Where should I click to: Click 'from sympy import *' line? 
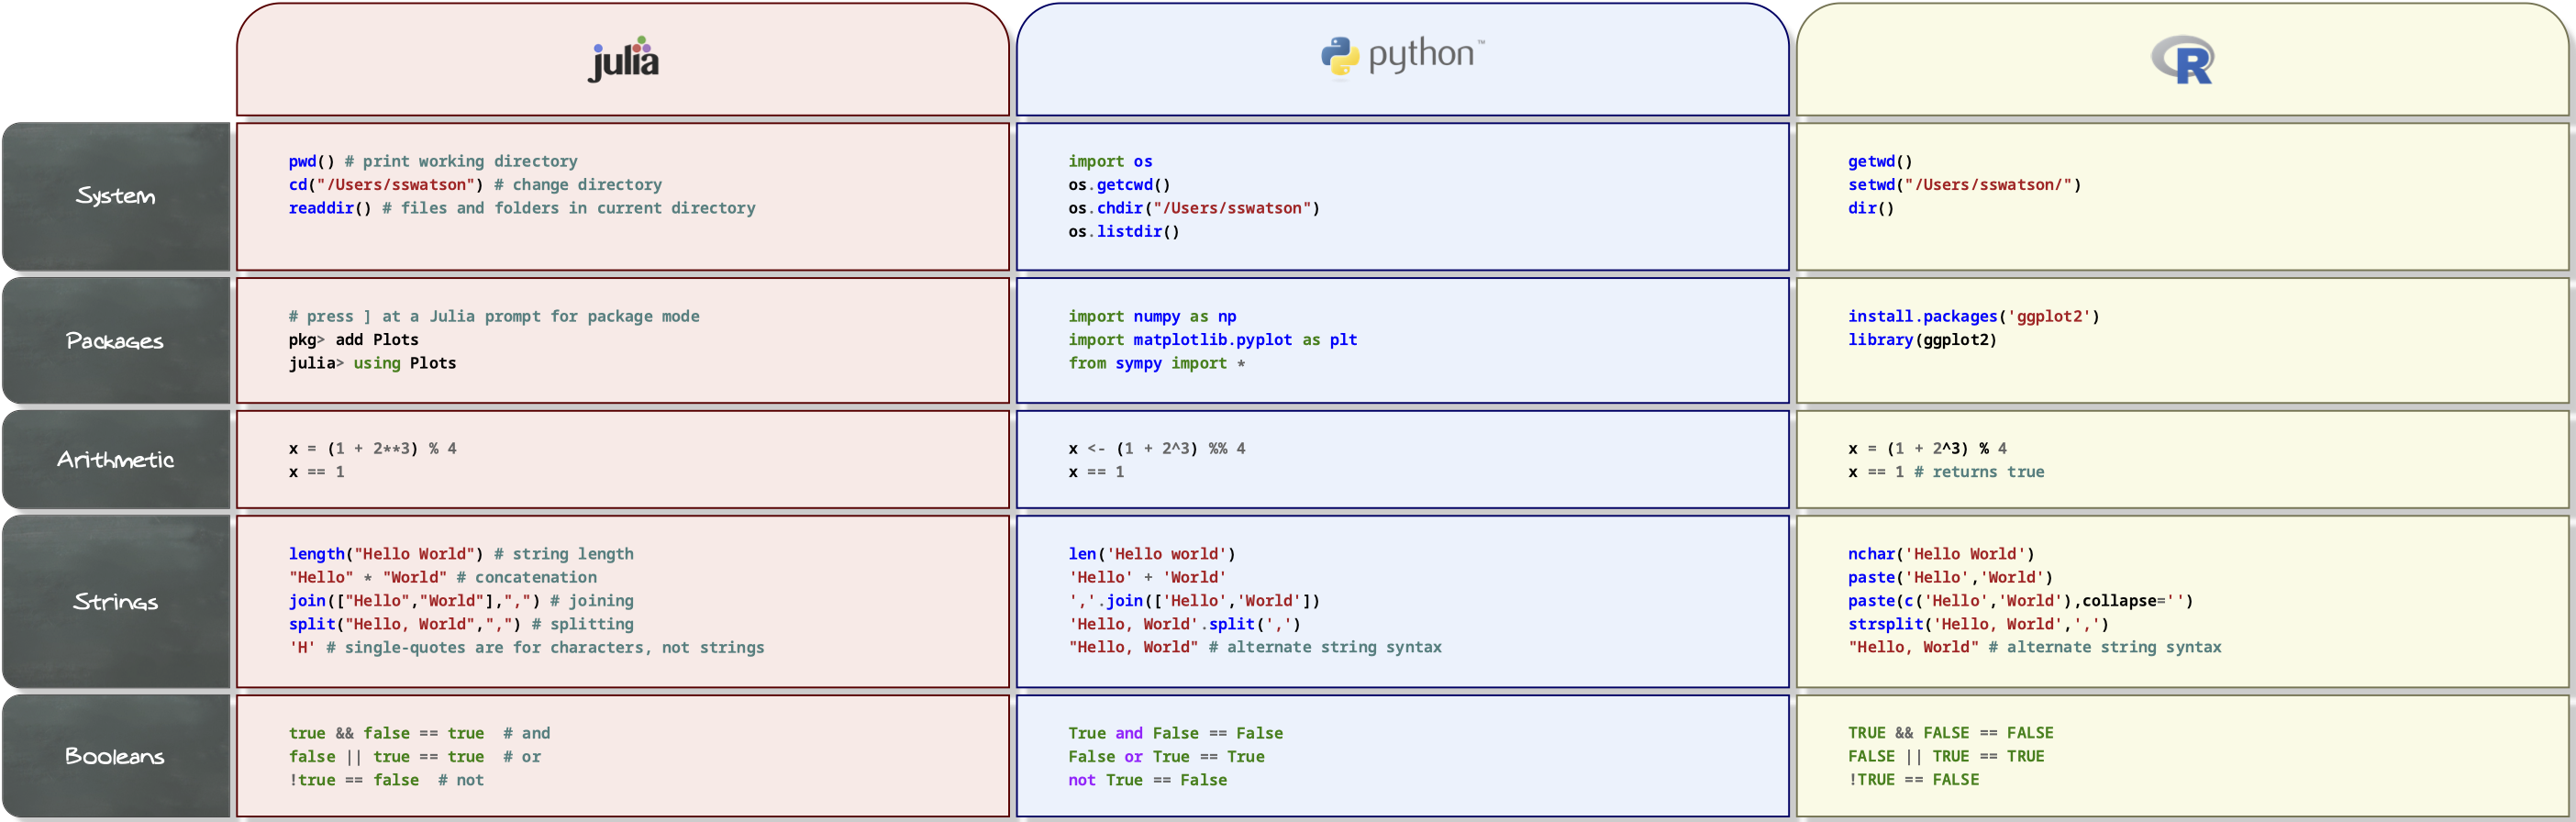1156,363
